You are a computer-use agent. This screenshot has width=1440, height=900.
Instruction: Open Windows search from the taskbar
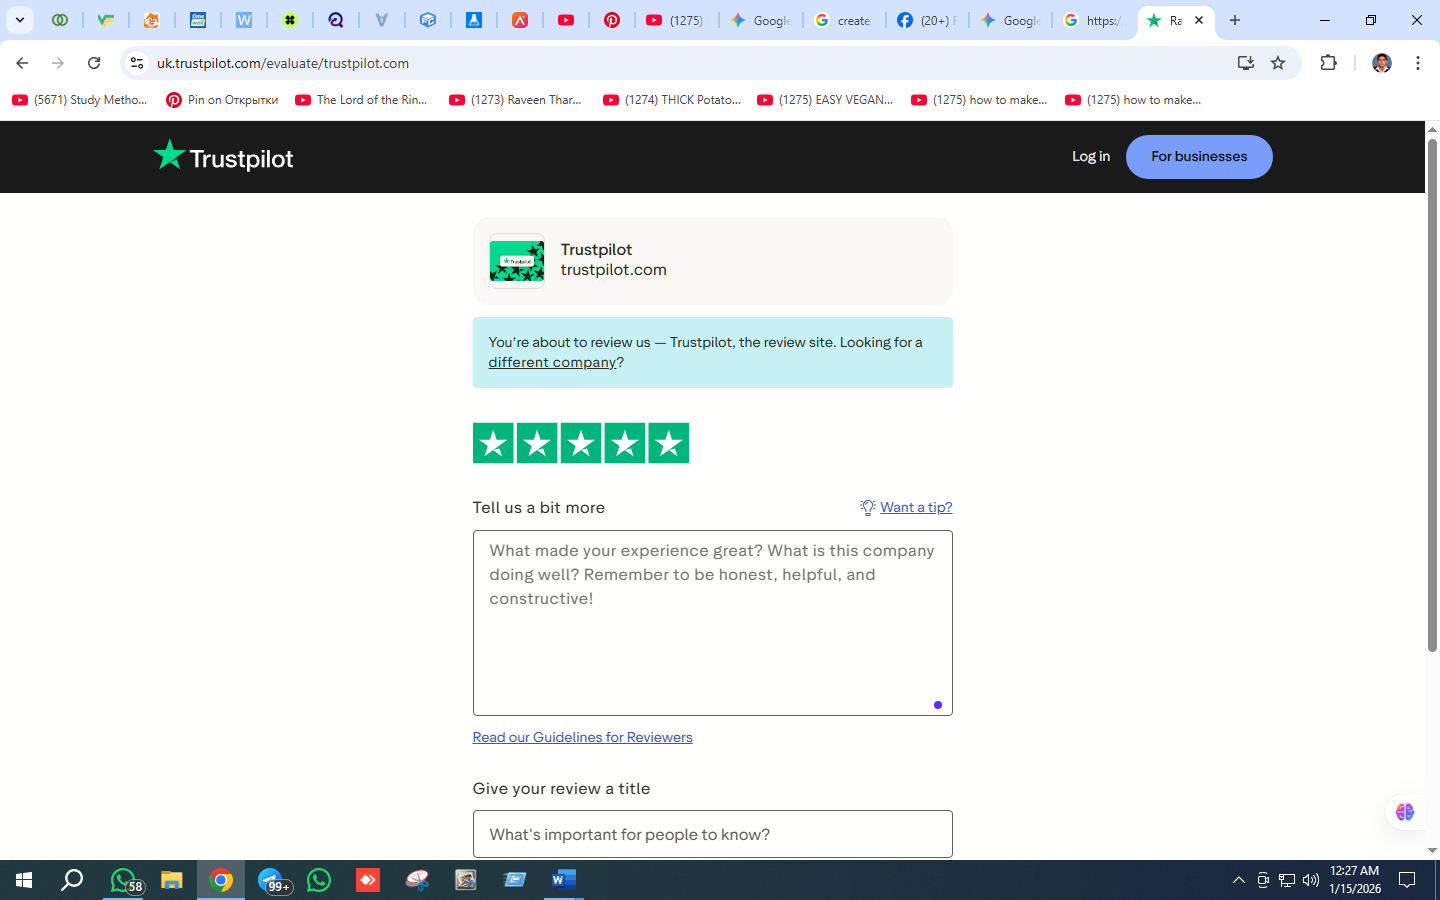coord(72,880)
